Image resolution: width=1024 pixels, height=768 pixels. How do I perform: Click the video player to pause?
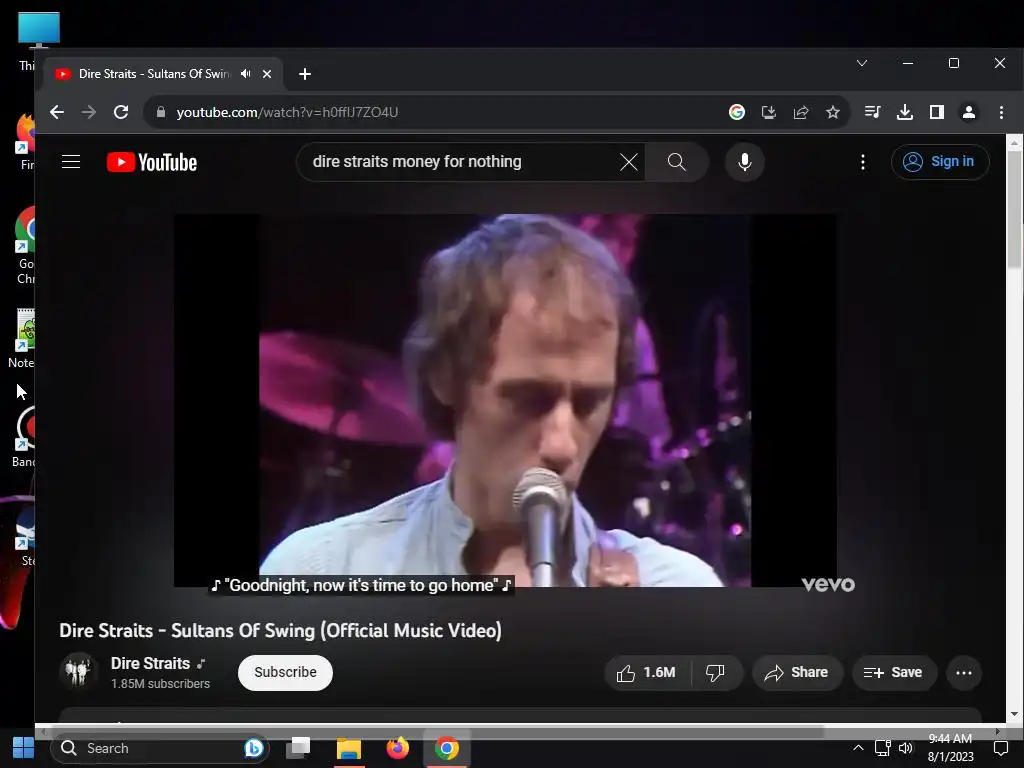(x=505, y=400)
